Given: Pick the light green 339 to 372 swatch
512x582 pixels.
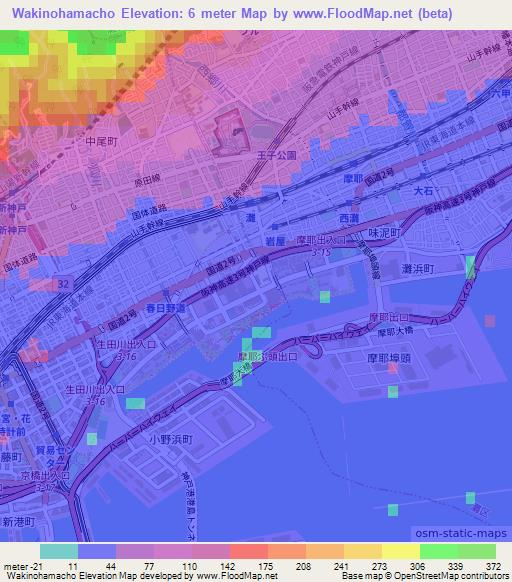Looking at the screenshot, I should (x=477, y=551).
